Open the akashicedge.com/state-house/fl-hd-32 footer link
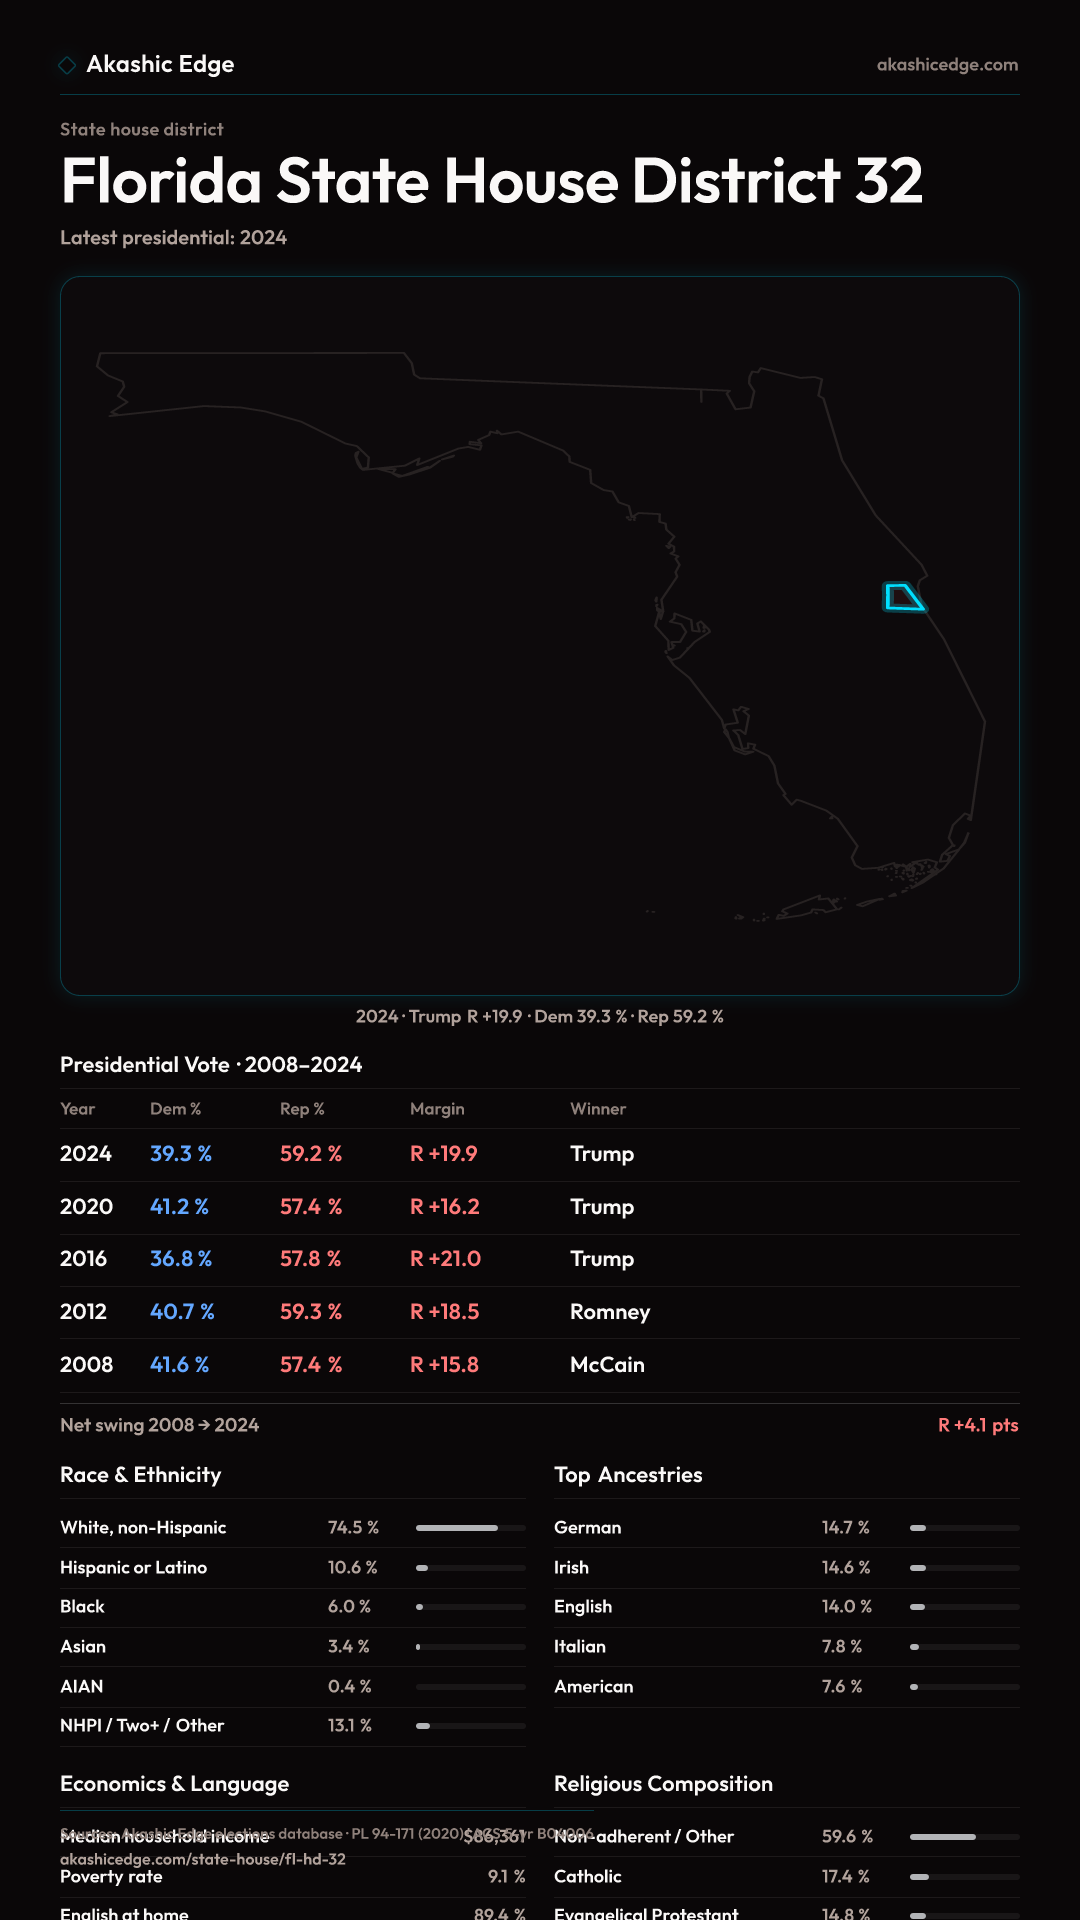The width and height of the screenshot is (1080, 1920). click(203, 1859)
